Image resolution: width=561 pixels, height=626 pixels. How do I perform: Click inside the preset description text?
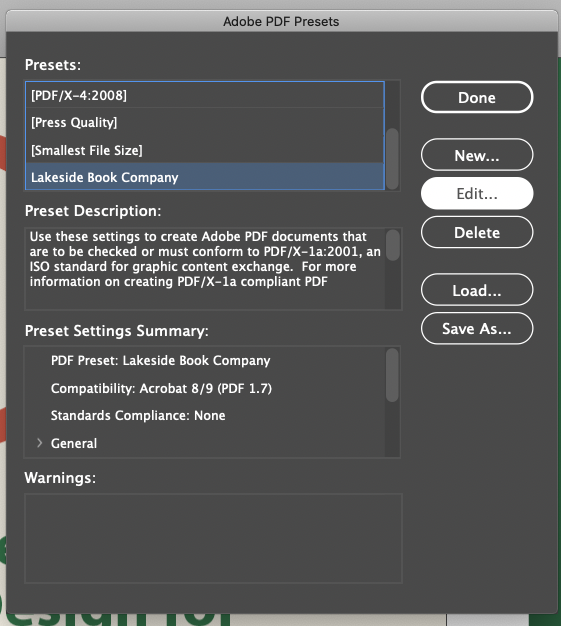coord(205,259)
